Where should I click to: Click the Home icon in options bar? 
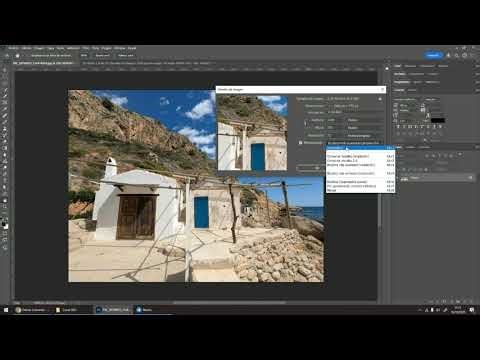click(7, 56)
